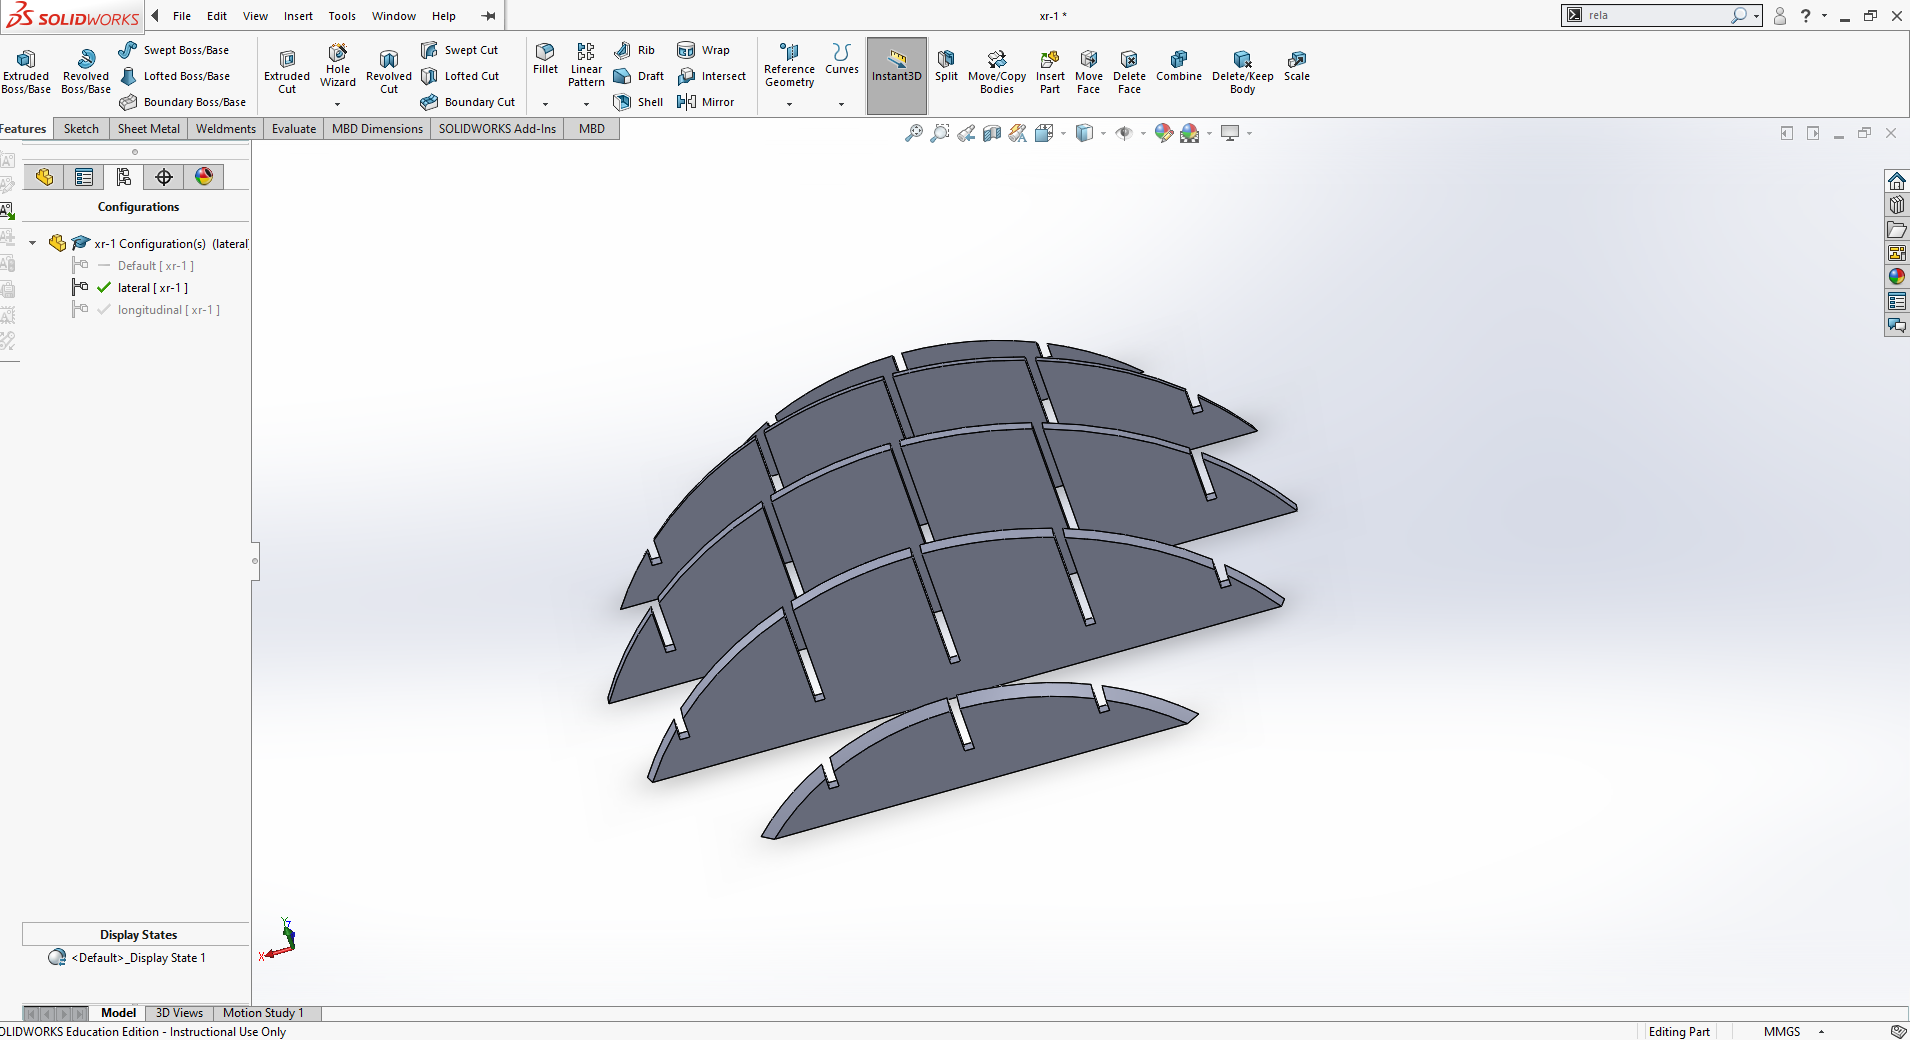Expand Reference Geometry dropdown arrow
This screenshot has width=1910, height=1040.
coord(789,104)
